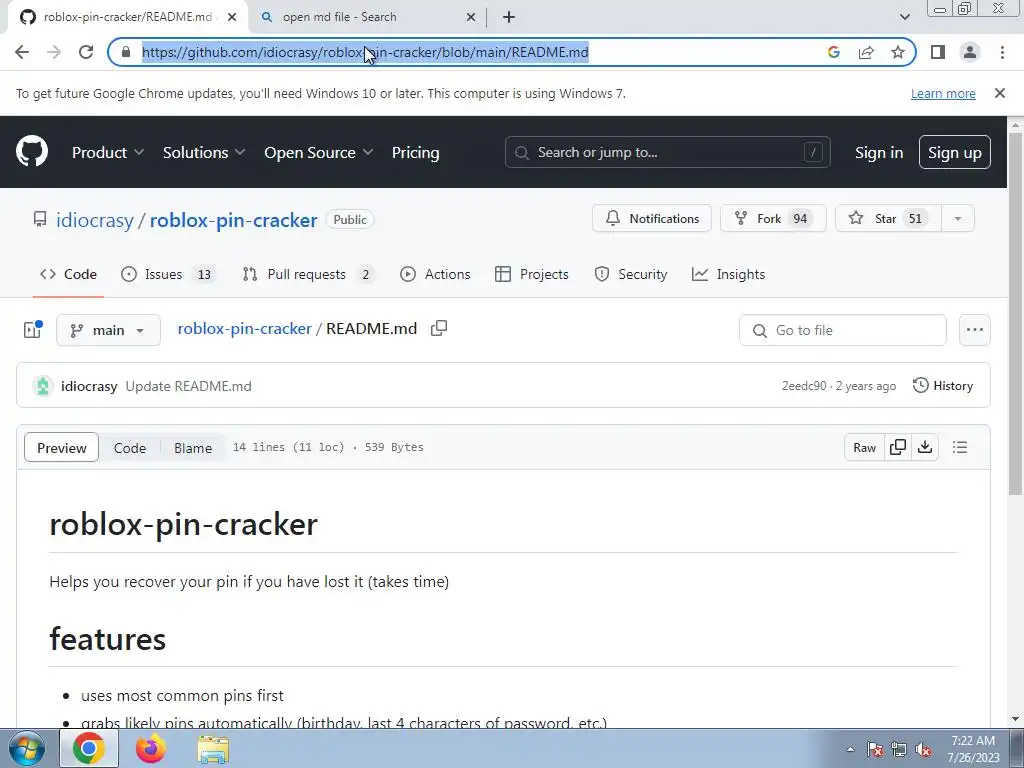Click the copy raw file icon

pyautogui.click(x=898, y=447)
